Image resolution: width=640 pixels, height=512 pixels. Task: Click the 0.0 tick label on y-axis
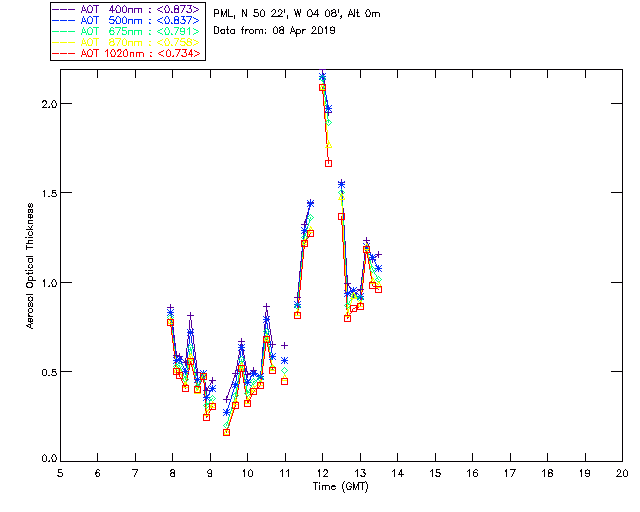click(45, 459)
